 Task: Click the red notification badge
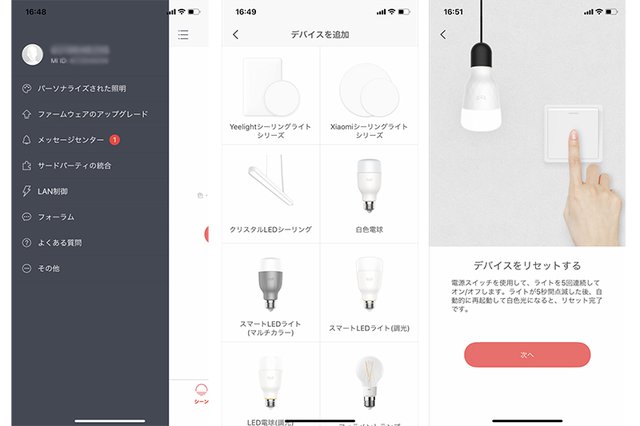[x=115, y=140]
